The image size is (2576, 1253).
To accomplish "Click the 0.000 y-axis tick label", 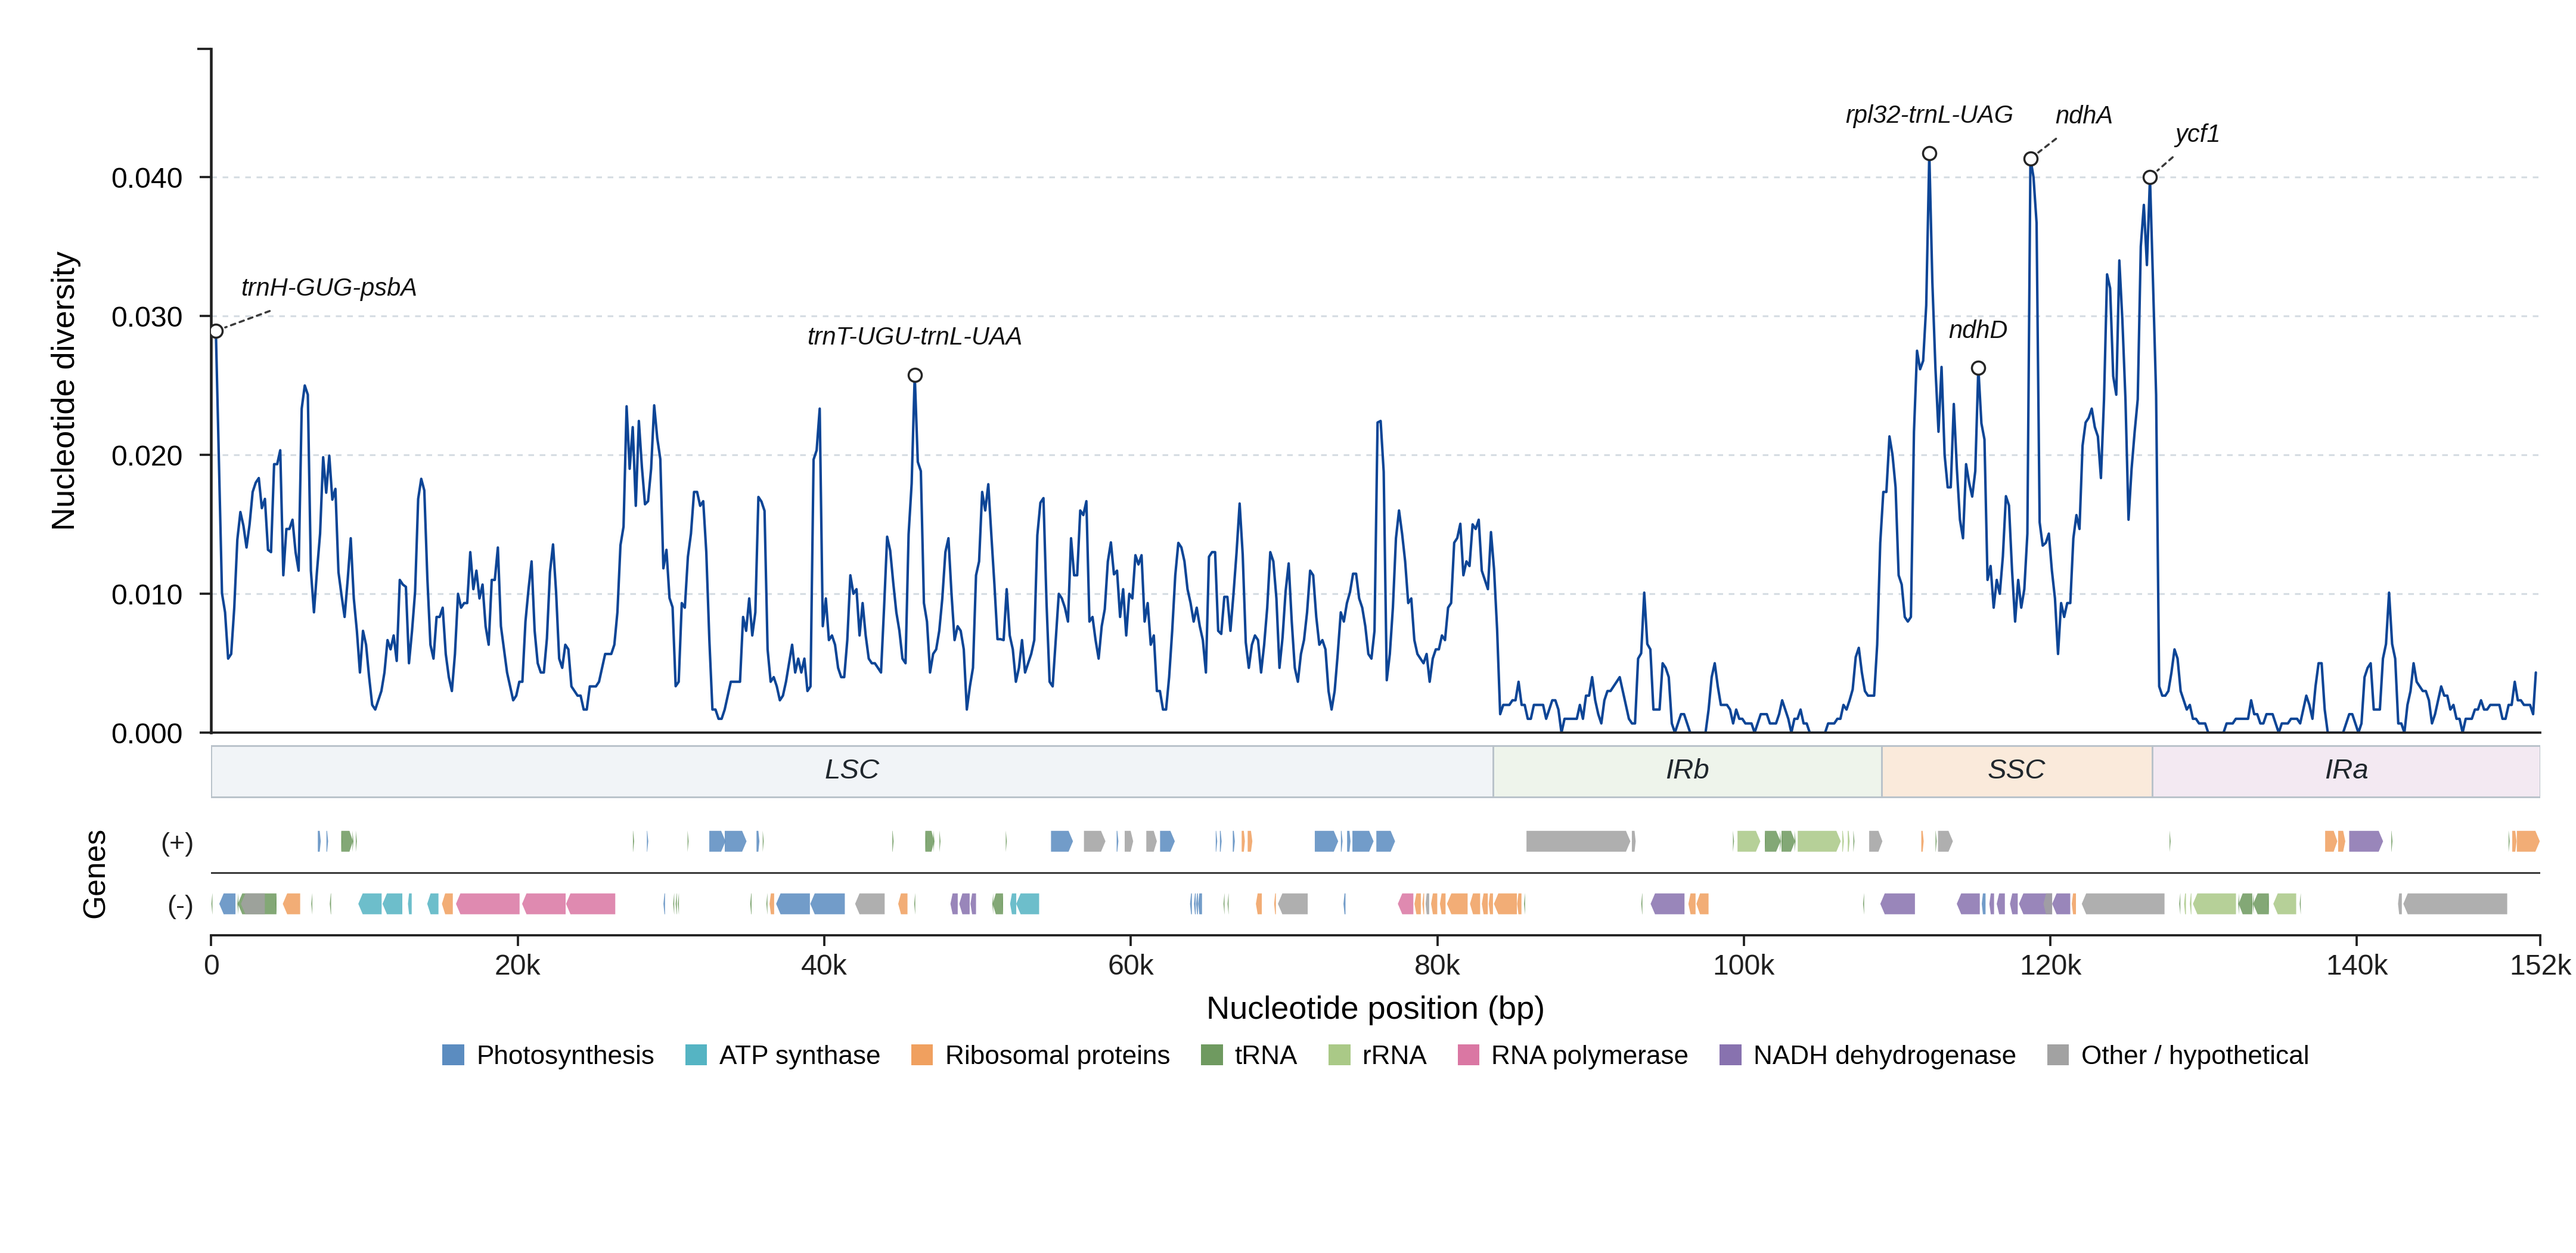I will (147, 734).
